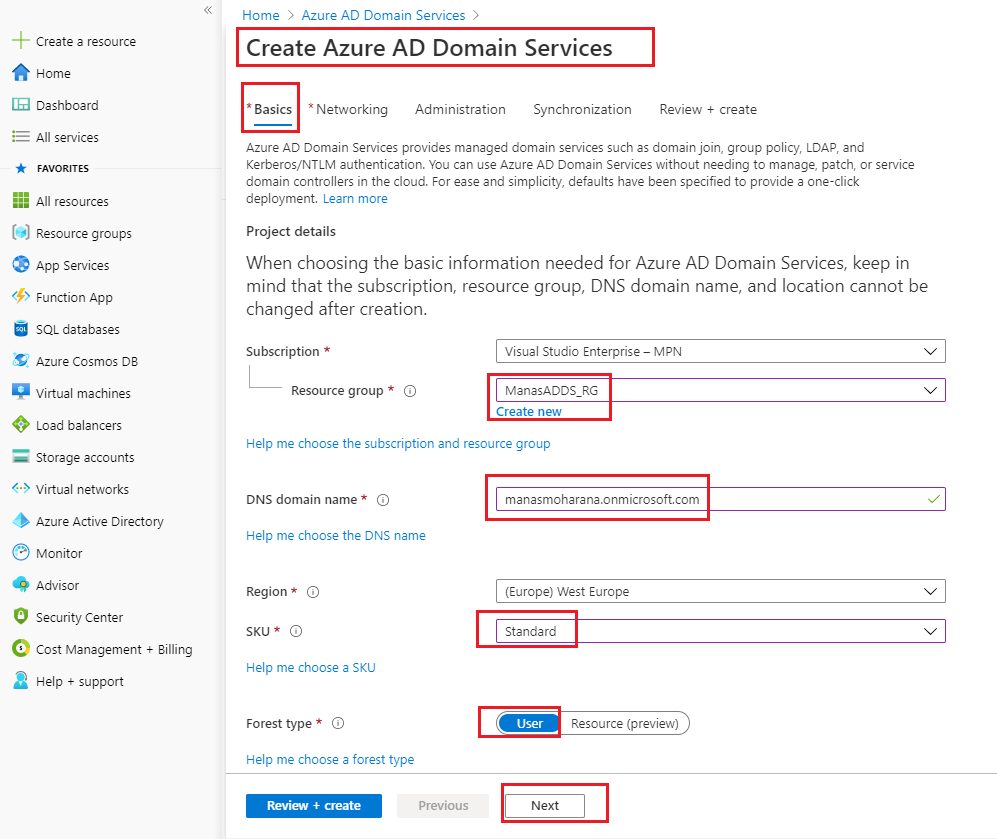This screenshot has width=997, height=839.
Task: Click the Create a resource plus icon
Action: (20, 41)
